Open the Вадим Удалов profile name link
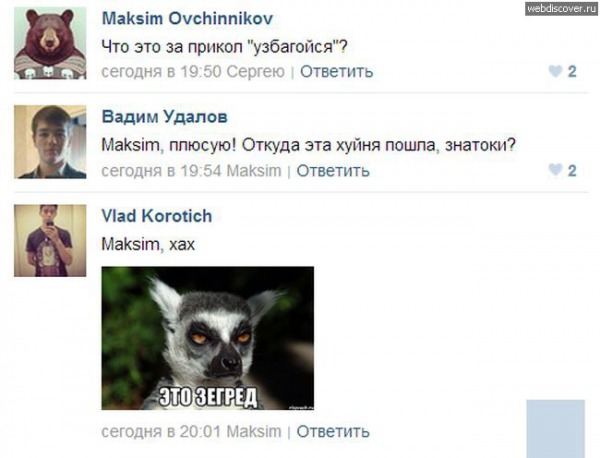Image resolution: width=600 pixels, height=458 pixels. pyautogui.click(x=165, y=117)
